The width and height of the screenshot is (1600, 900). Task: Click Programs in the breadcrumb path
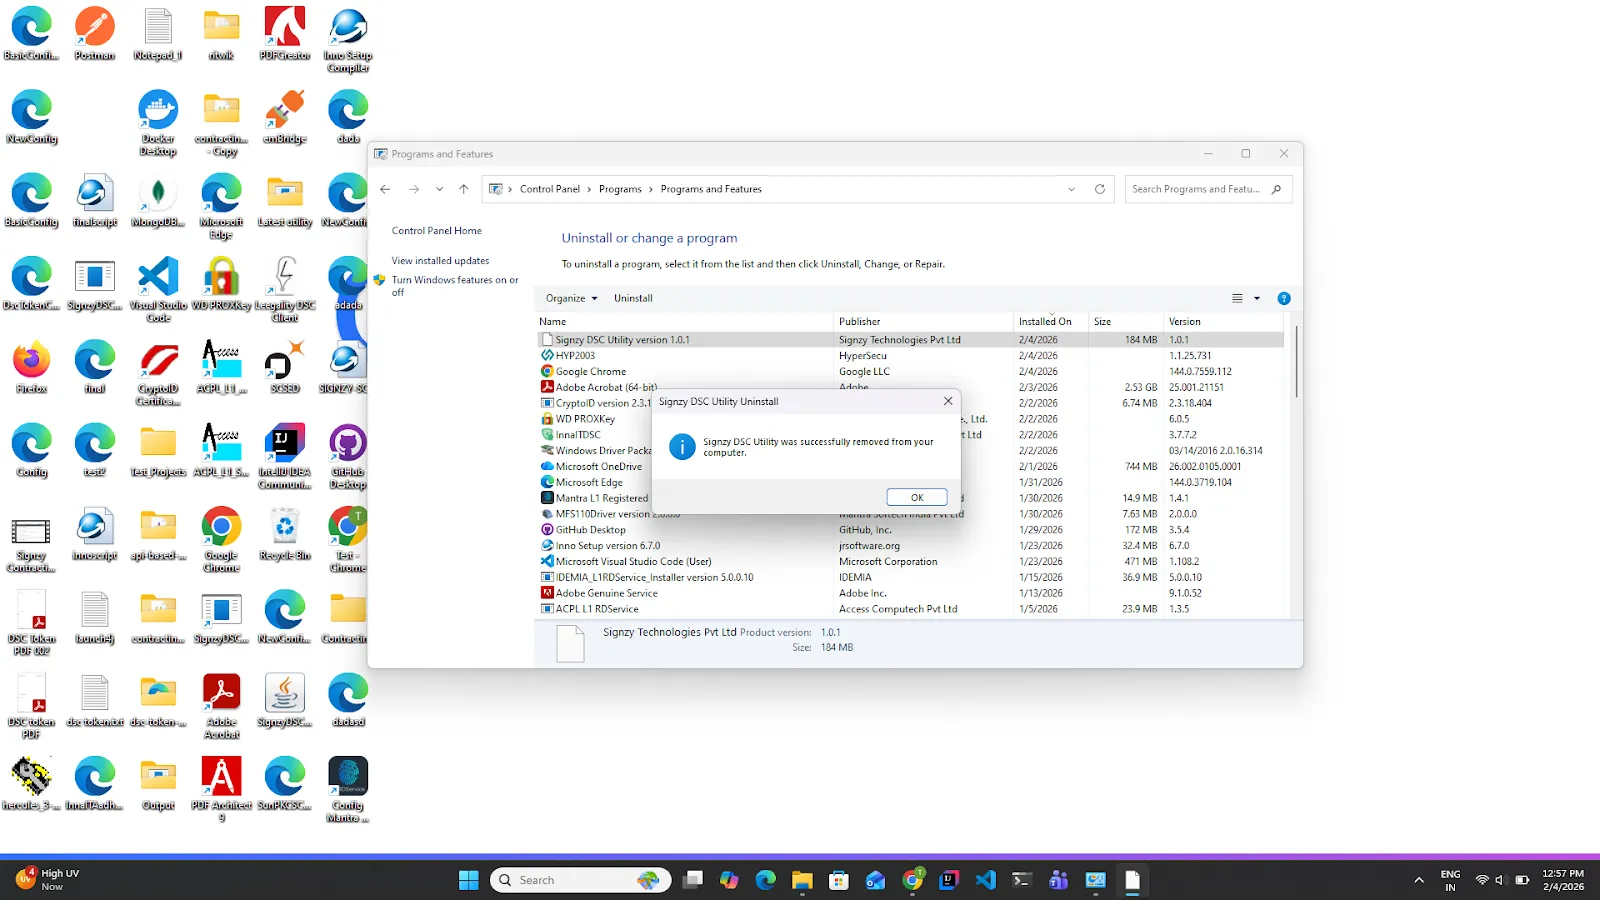[620, 189]
